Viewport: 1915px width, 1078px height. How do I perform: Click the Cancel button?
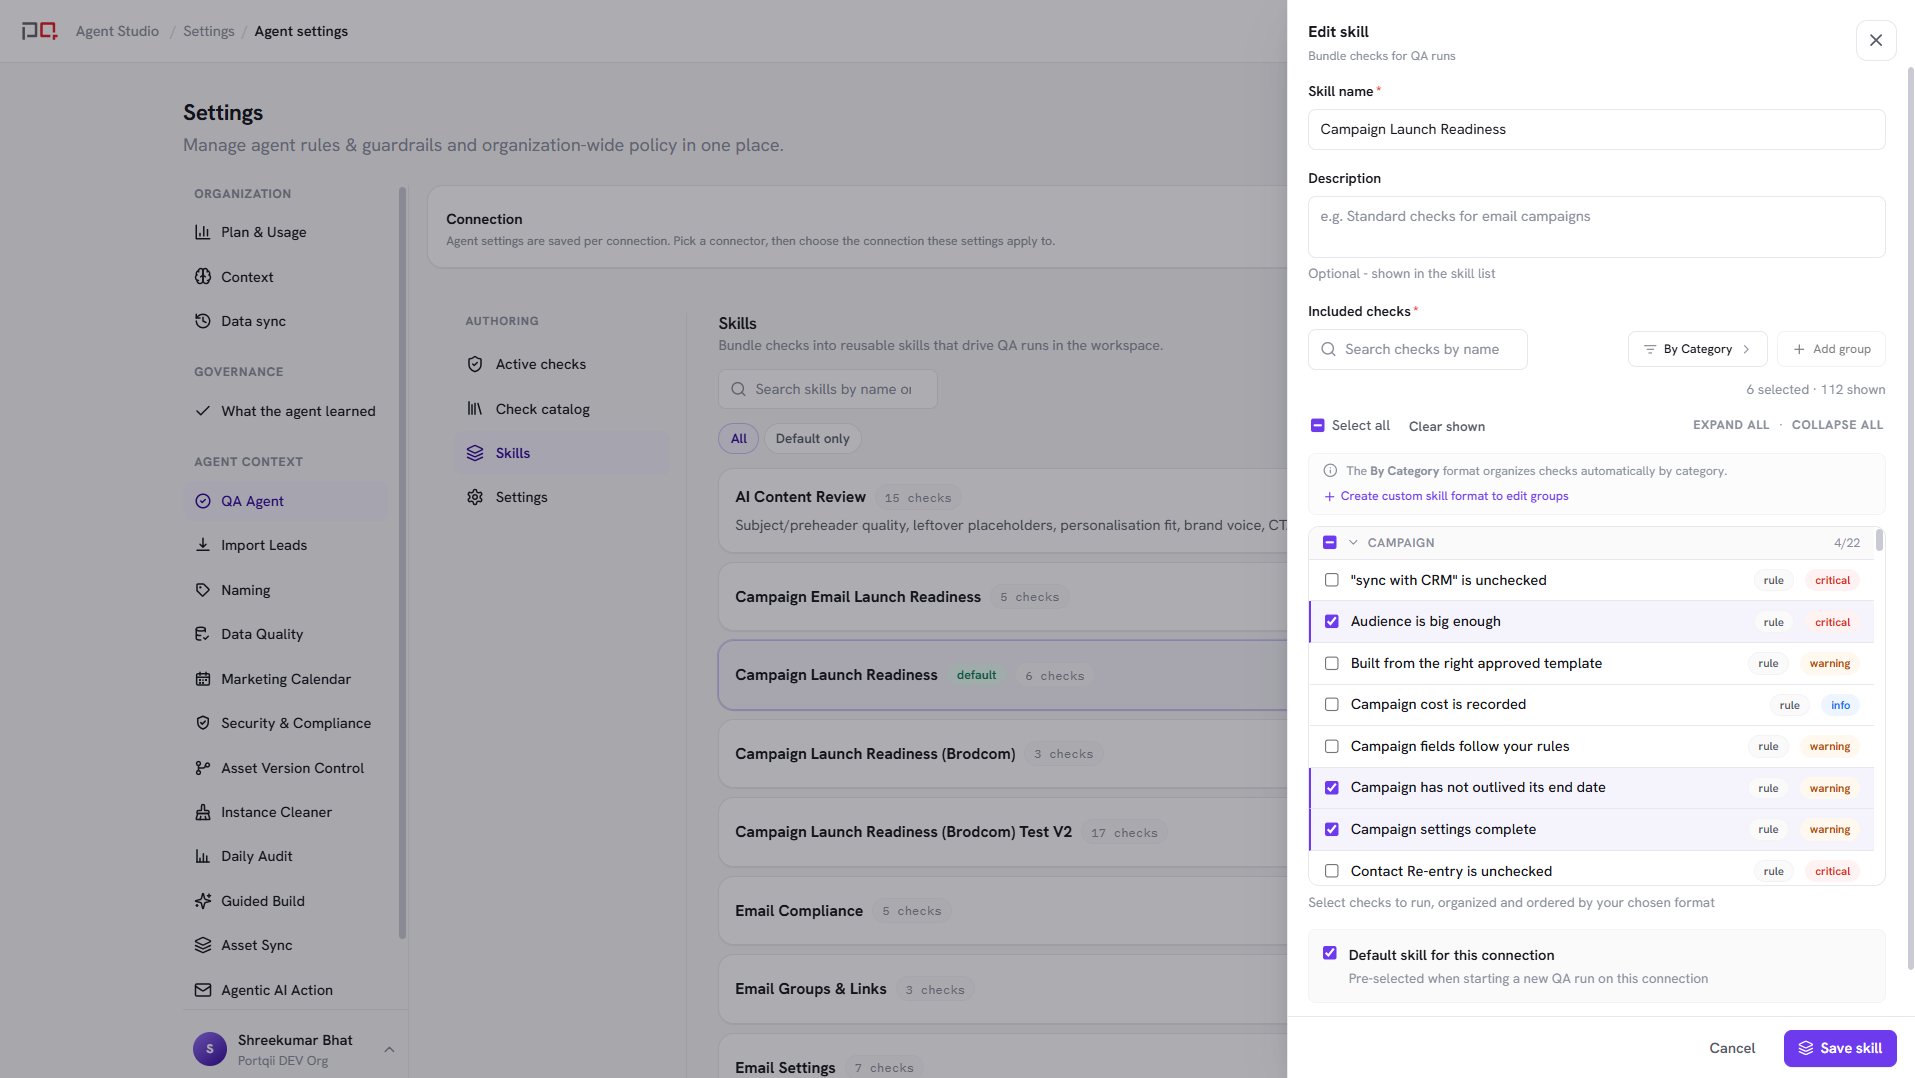pos(1732,1048)
